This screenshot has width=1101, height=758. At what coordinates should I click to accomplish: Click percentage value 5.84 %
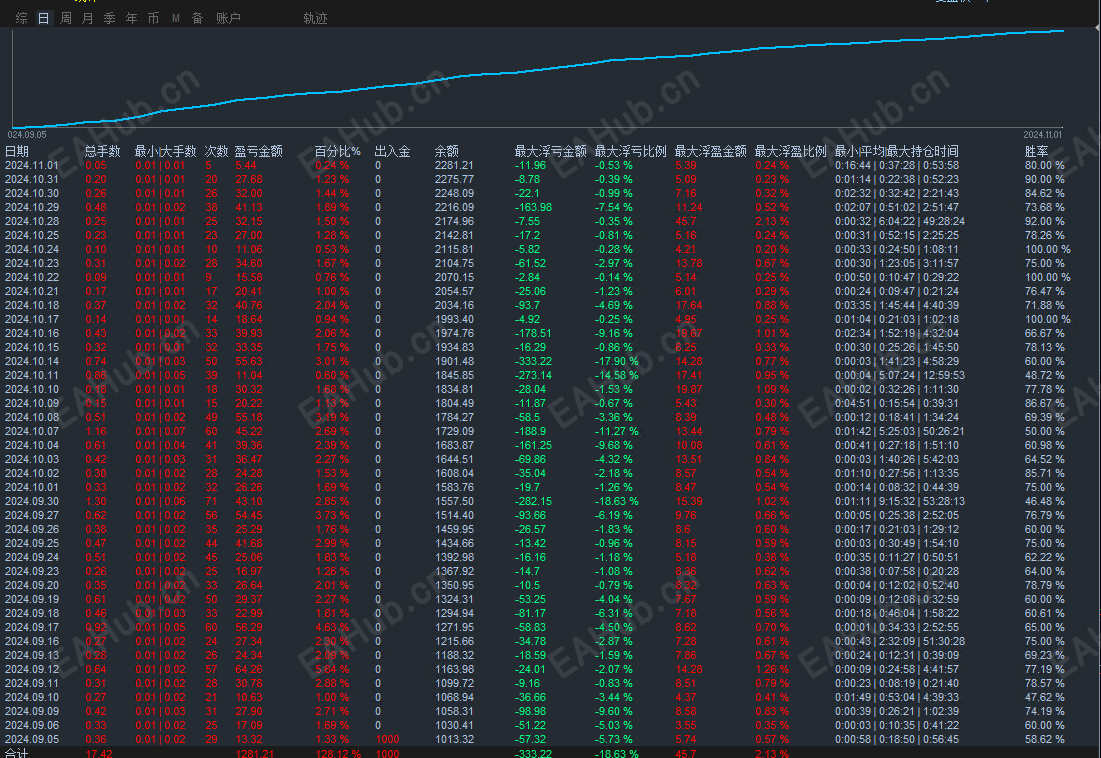332,670
